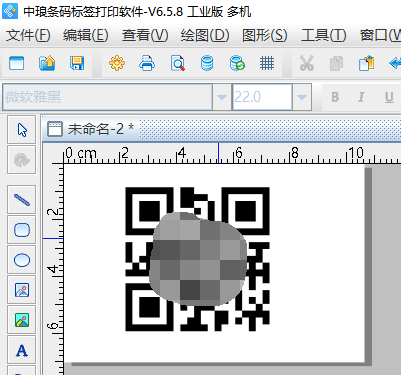Image resolution: width=401 pixels, height=375 pixels.
Task: Select the text tool A
Action: (22, 350)
